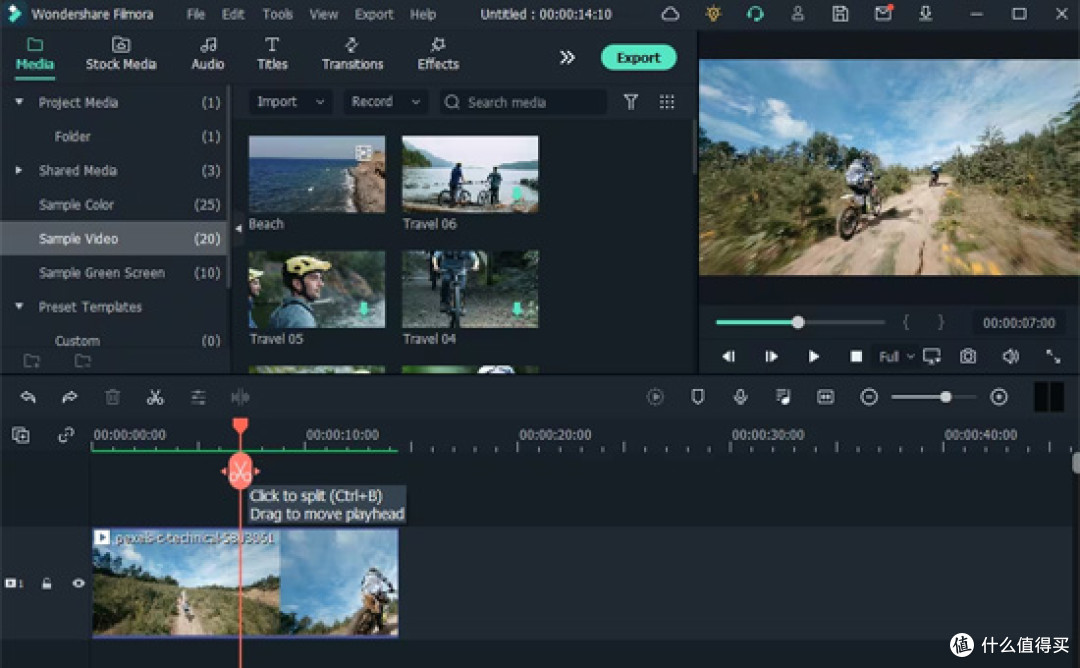
Task: Open the voiceover microphone icon
Action: pos(740,397)
